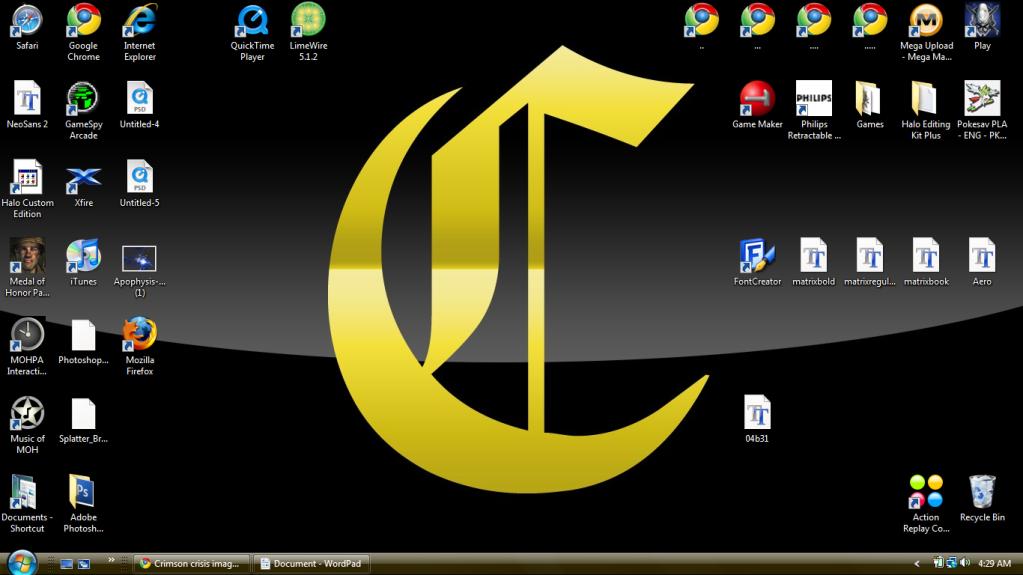This screenshot has height=575, width=1023.
Task: Select the GameSpy Arcade icon
Action: coord(83,99)
